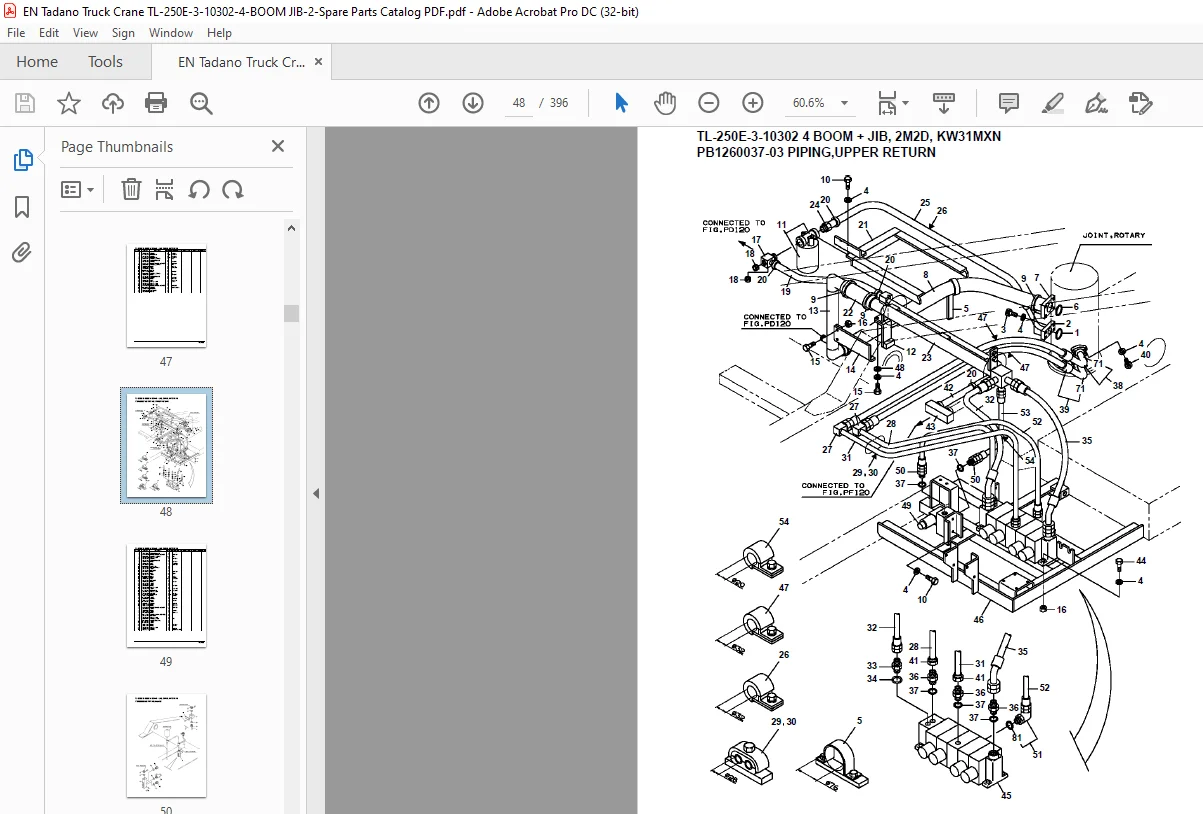Add a comment with the note icon
Screen dimensions: 1203x814
coord(1009,103)
